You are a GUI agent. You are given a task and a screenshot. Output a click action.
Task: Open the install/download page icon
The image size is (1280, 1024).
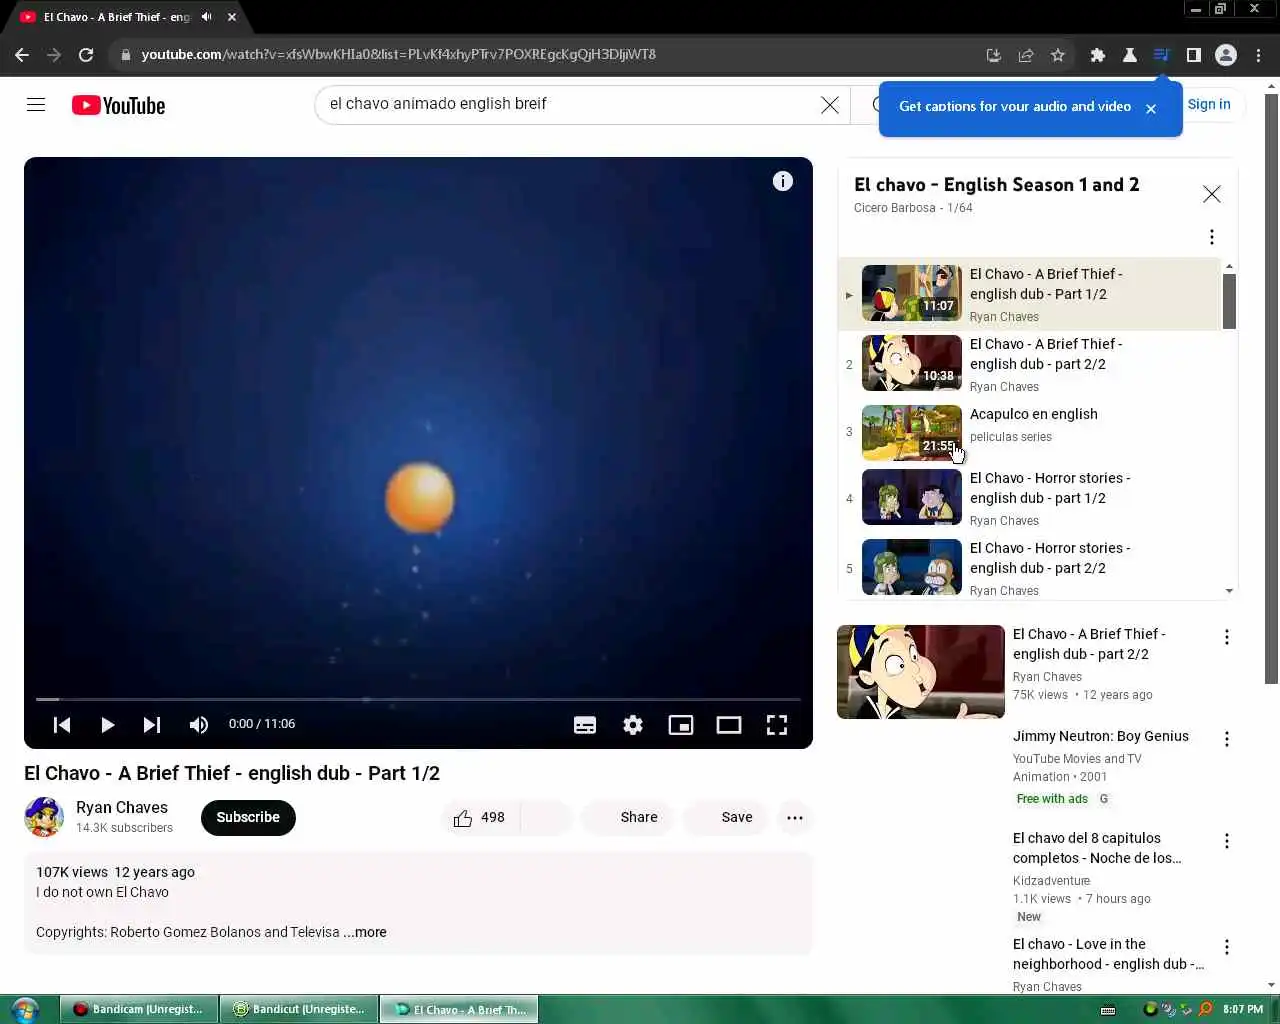(x=994, y=55)
